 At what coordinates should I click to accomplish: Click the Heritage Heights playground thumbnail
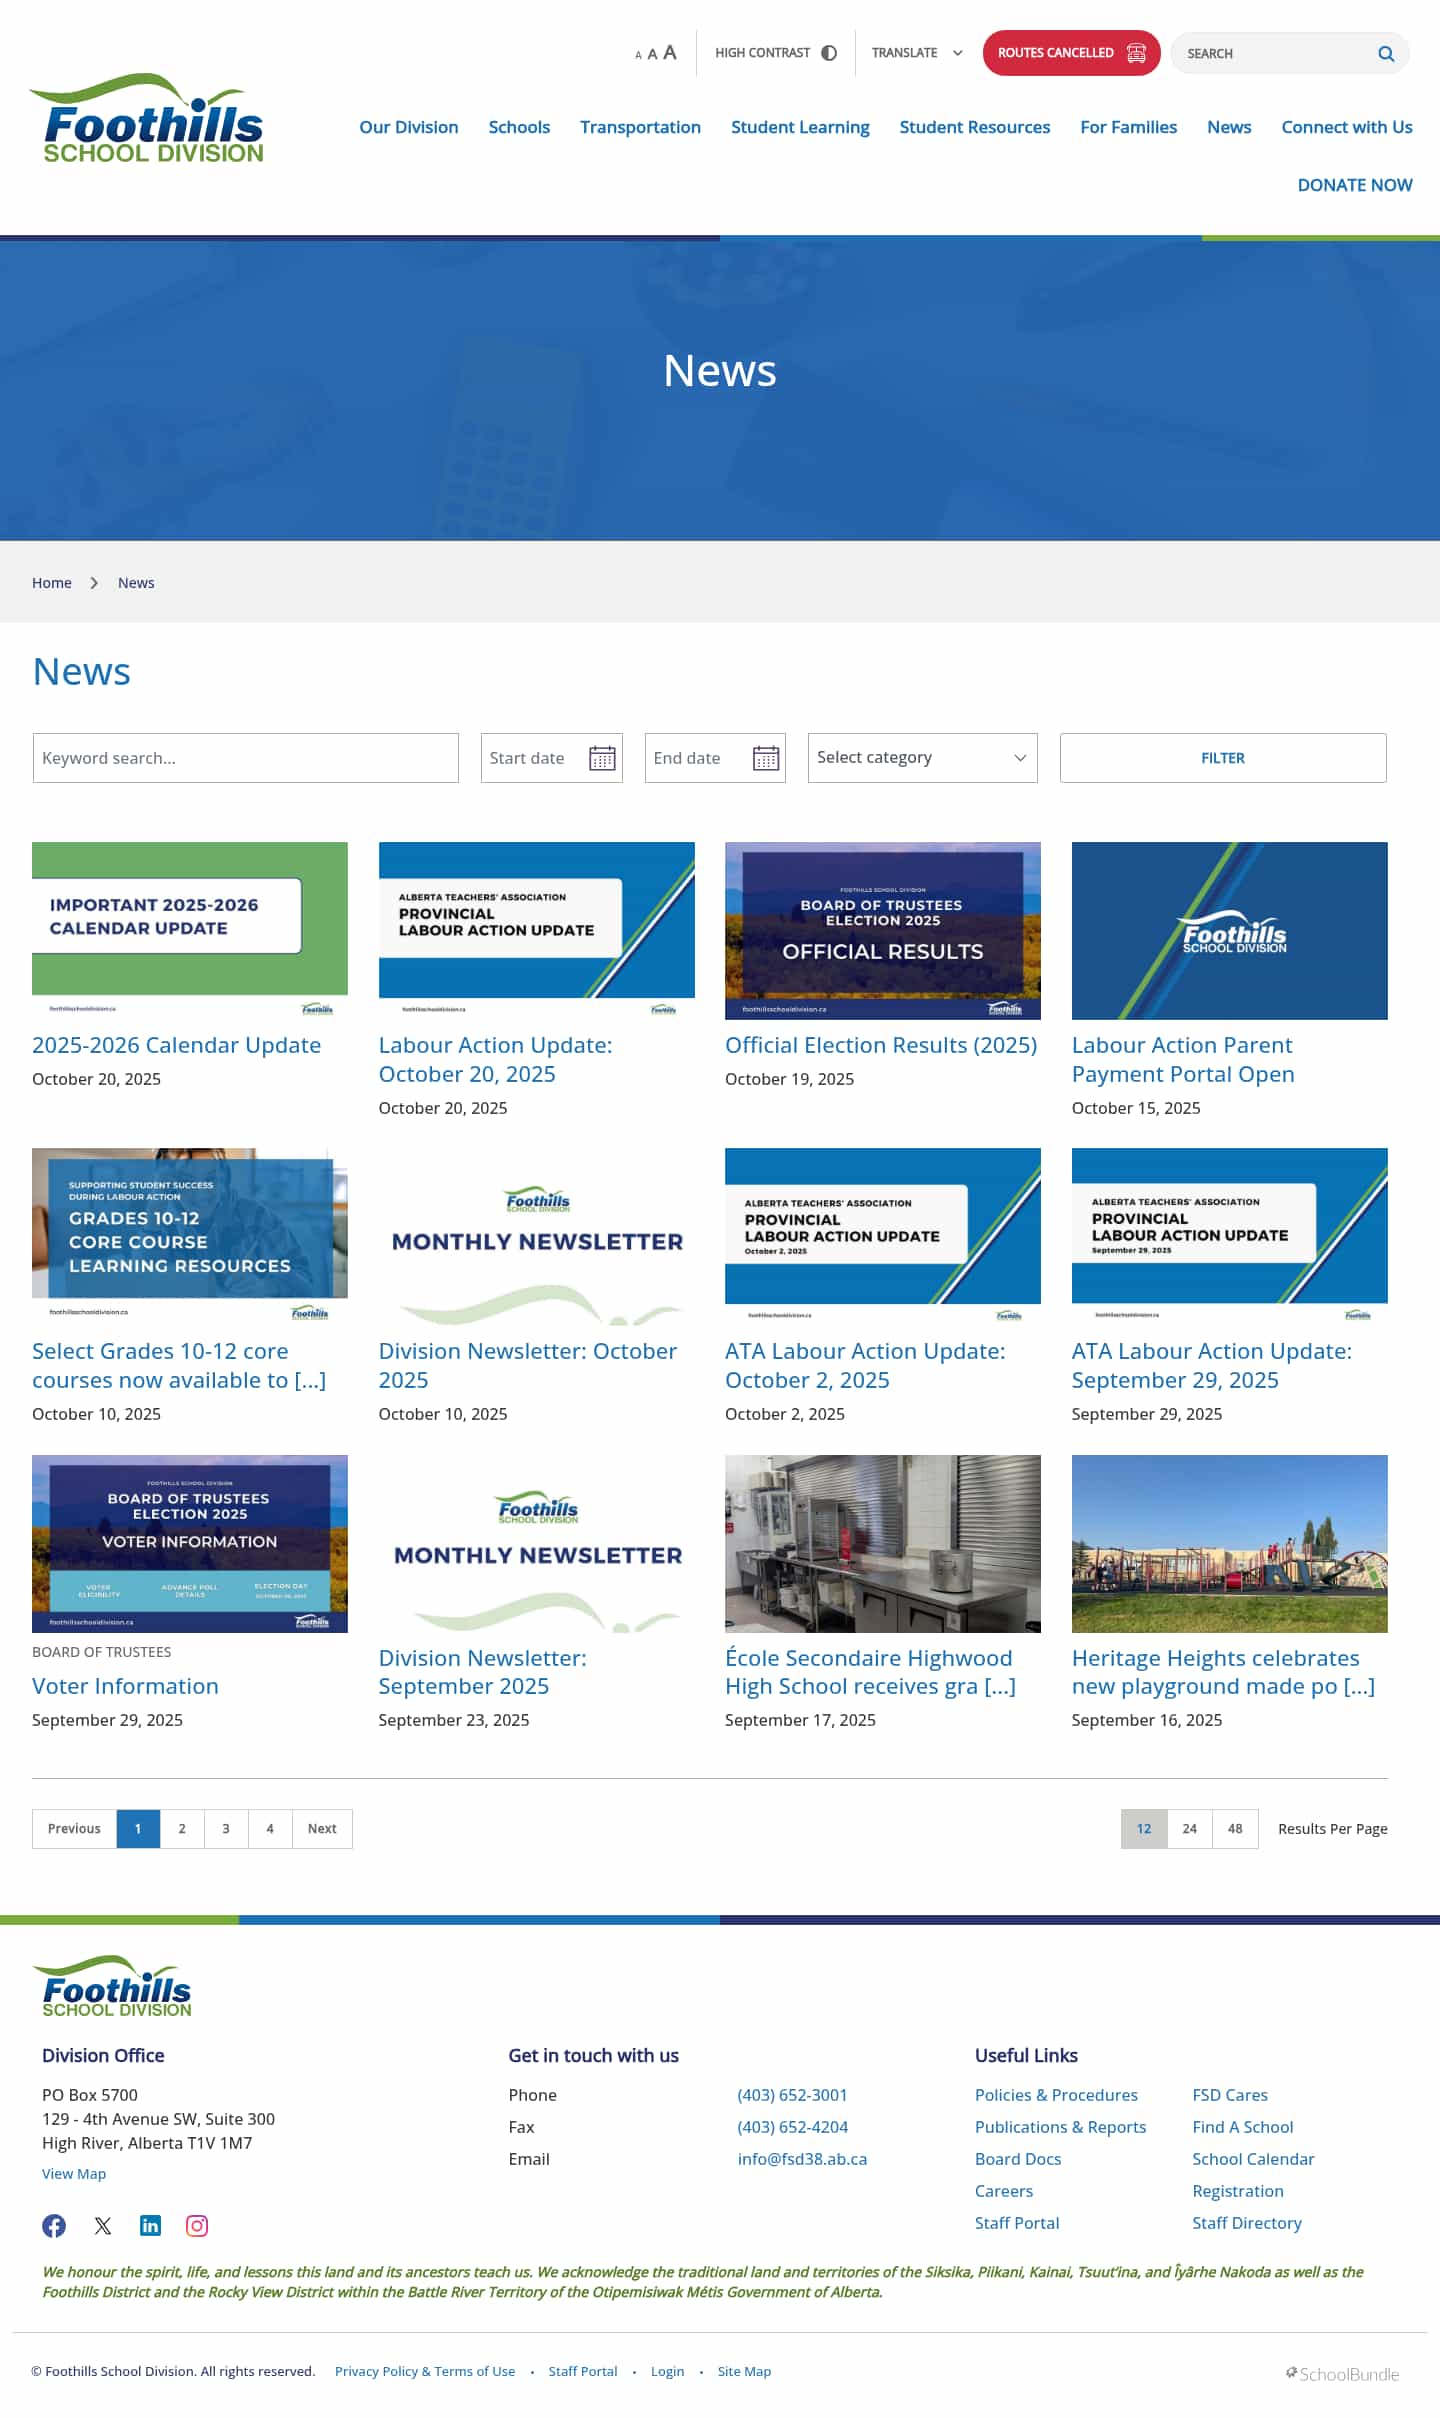1230,1543
